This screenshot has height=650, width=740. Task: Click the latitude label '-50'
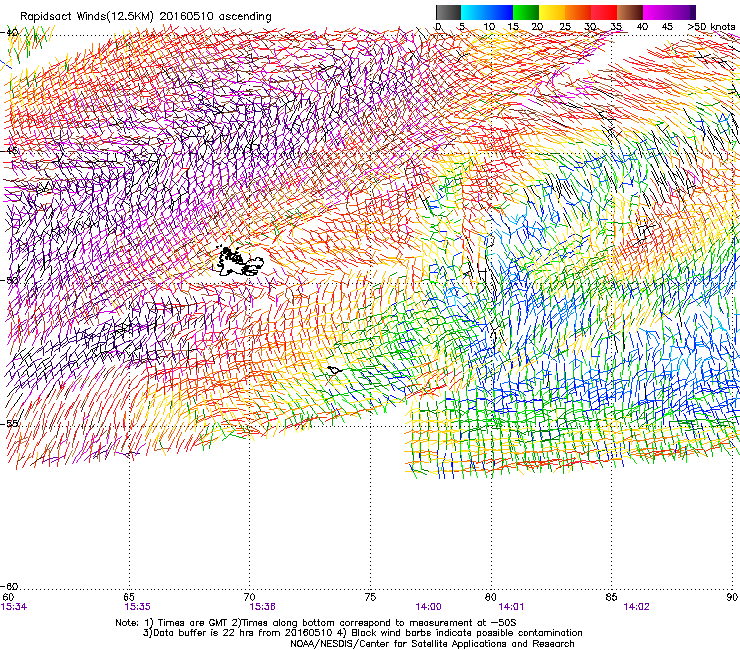[x=9, y=280]
